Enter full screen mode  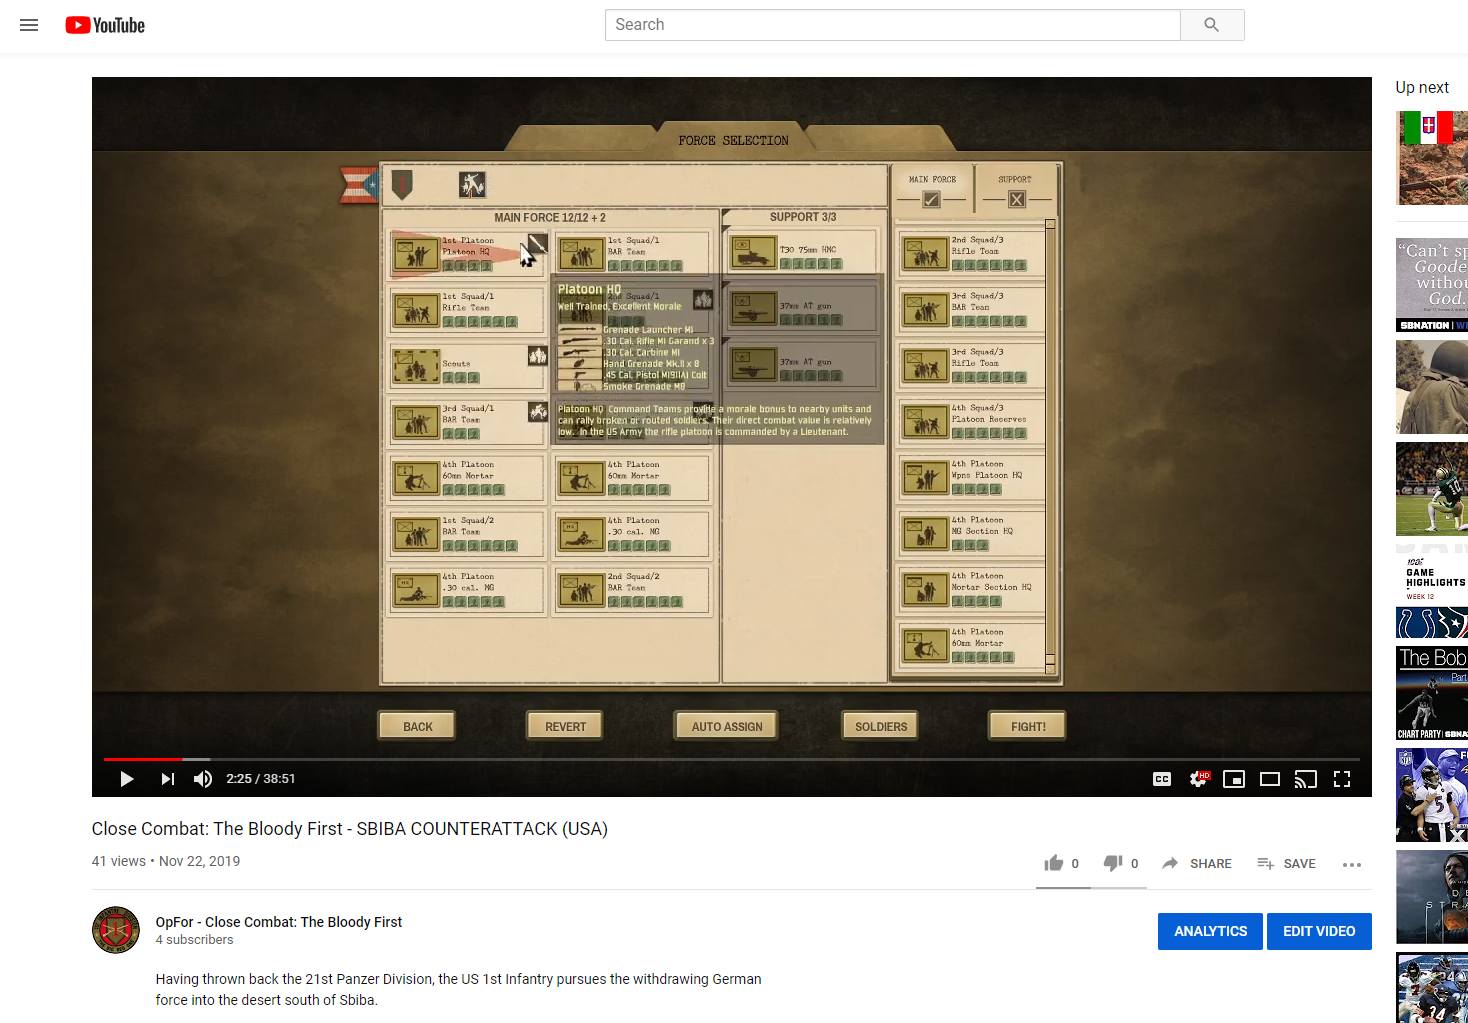(x=1342, y=779)
